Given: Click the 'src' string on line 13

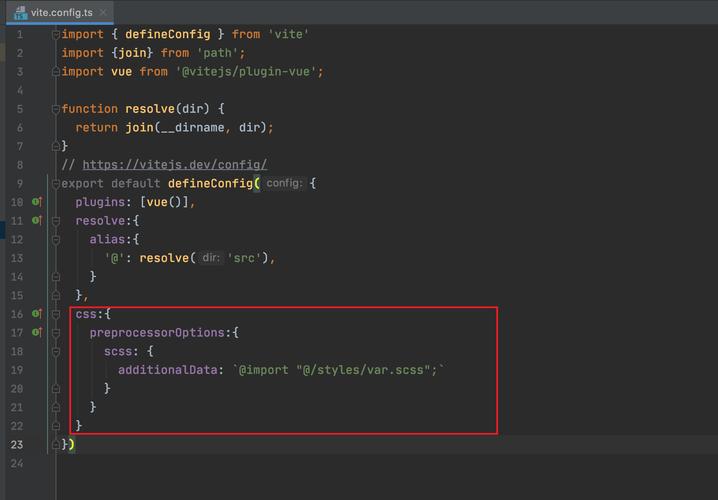Looking at the screenshot, I should click(x=244, y=258).
